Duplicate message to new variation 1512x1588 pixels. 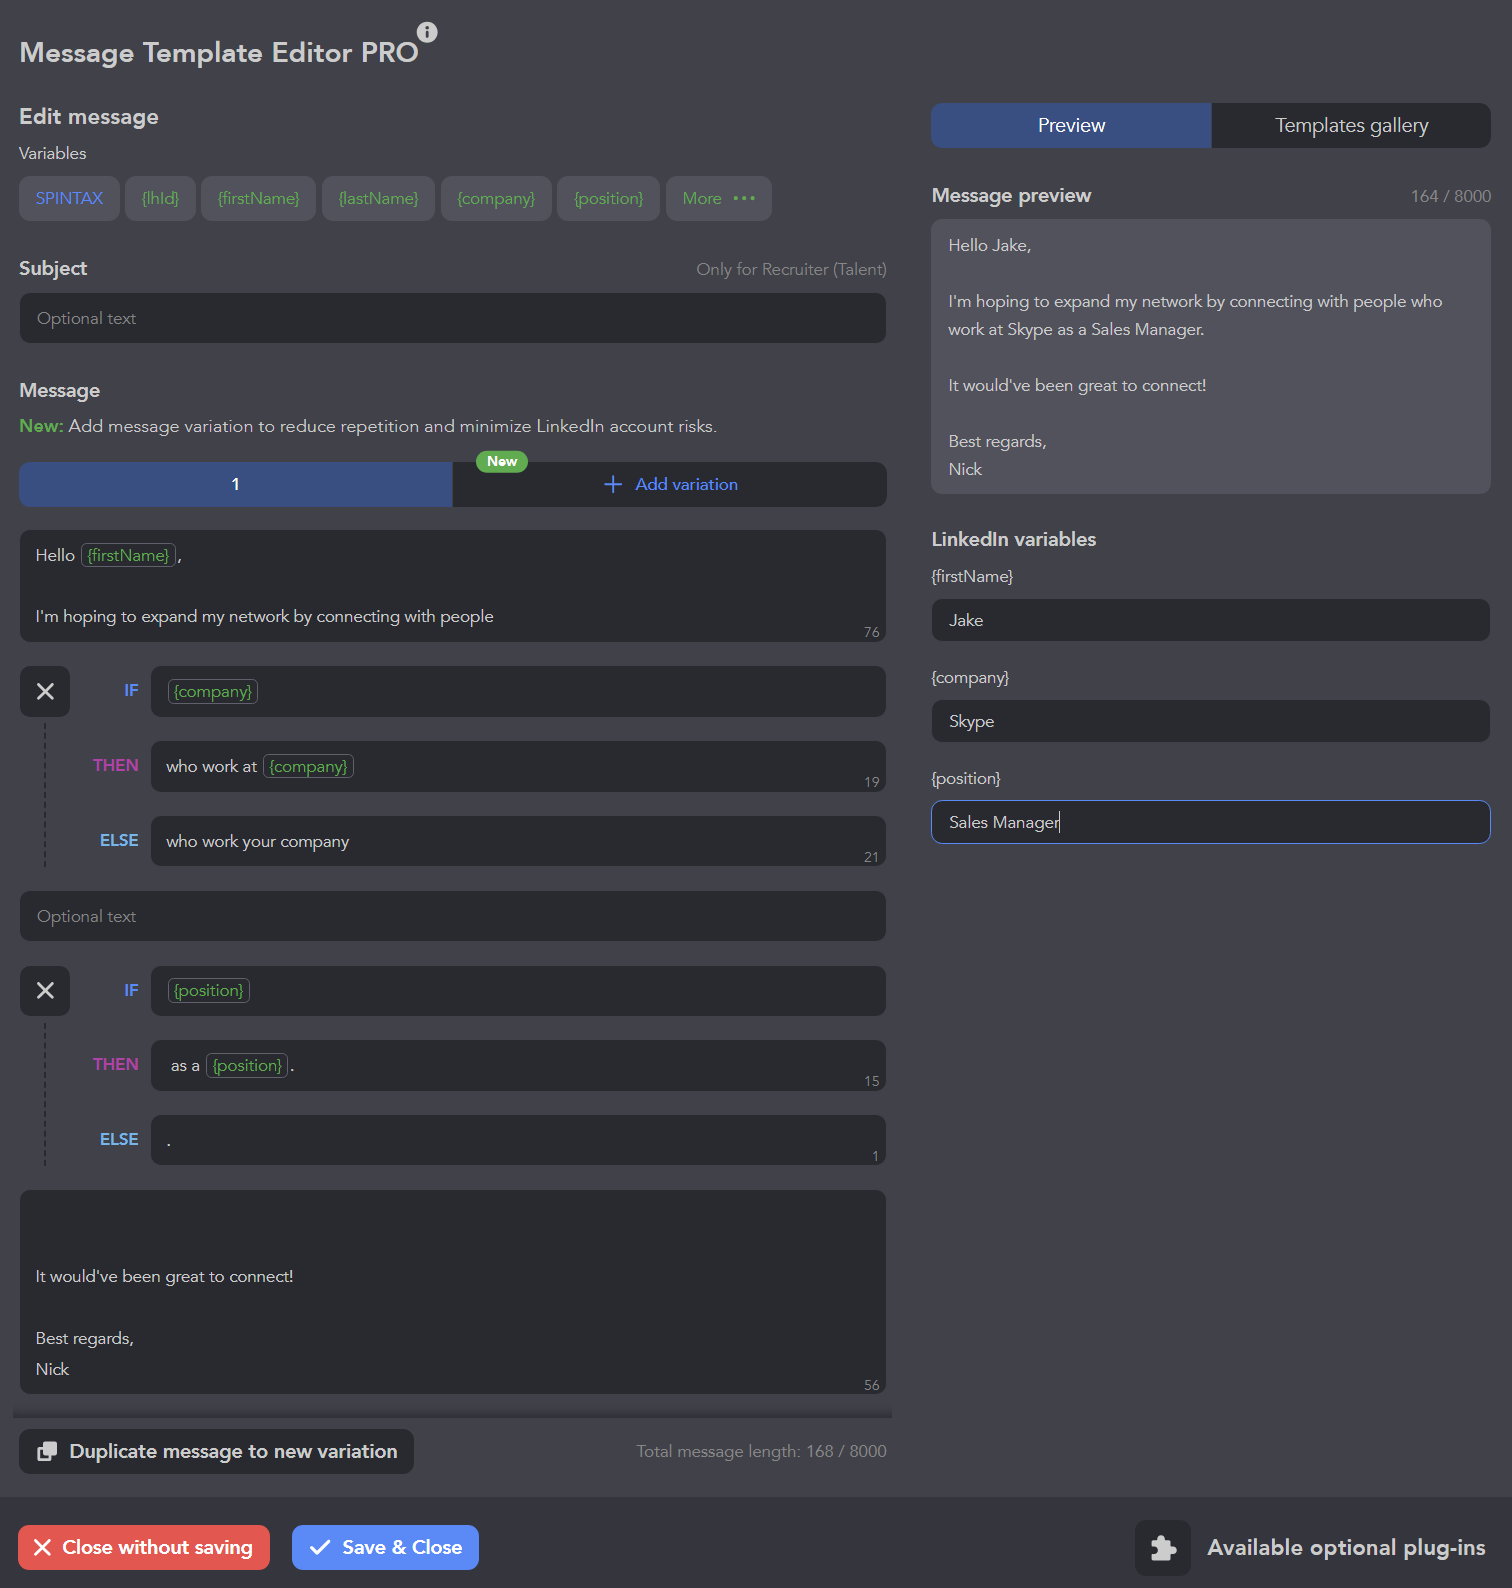point(217,1451)
